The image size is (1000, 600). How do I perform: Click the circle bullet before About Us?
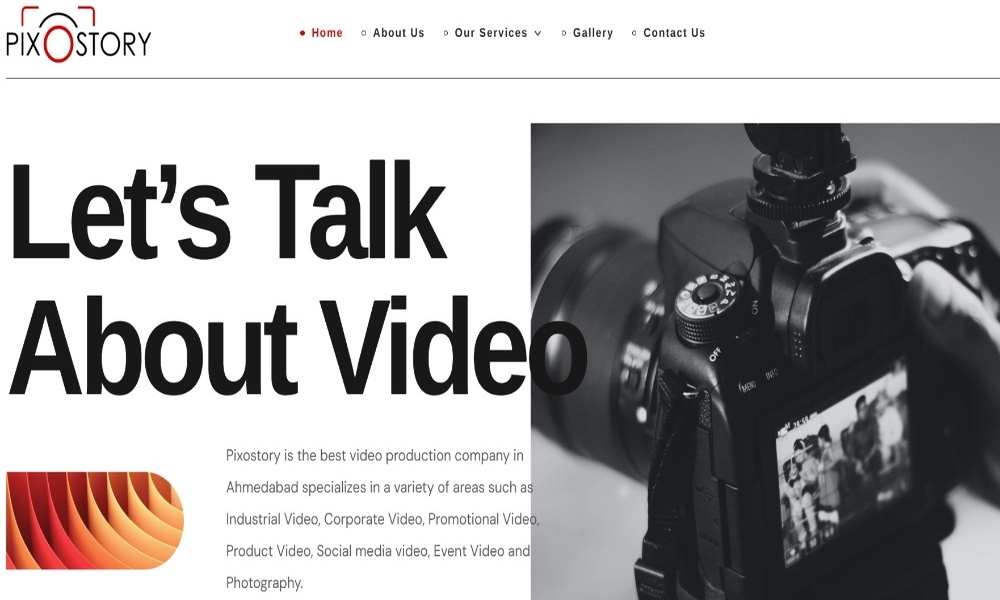[x=364, y=33]
